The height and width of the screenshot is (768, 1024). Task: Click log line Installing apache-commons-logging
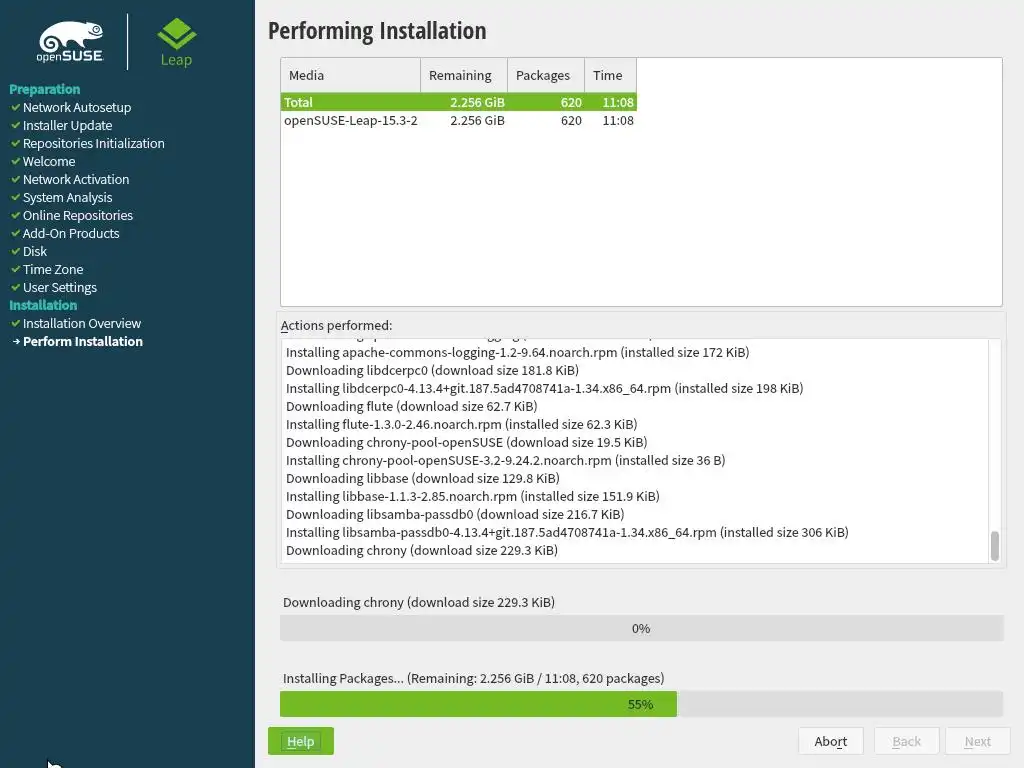click(x=517, y=353)
